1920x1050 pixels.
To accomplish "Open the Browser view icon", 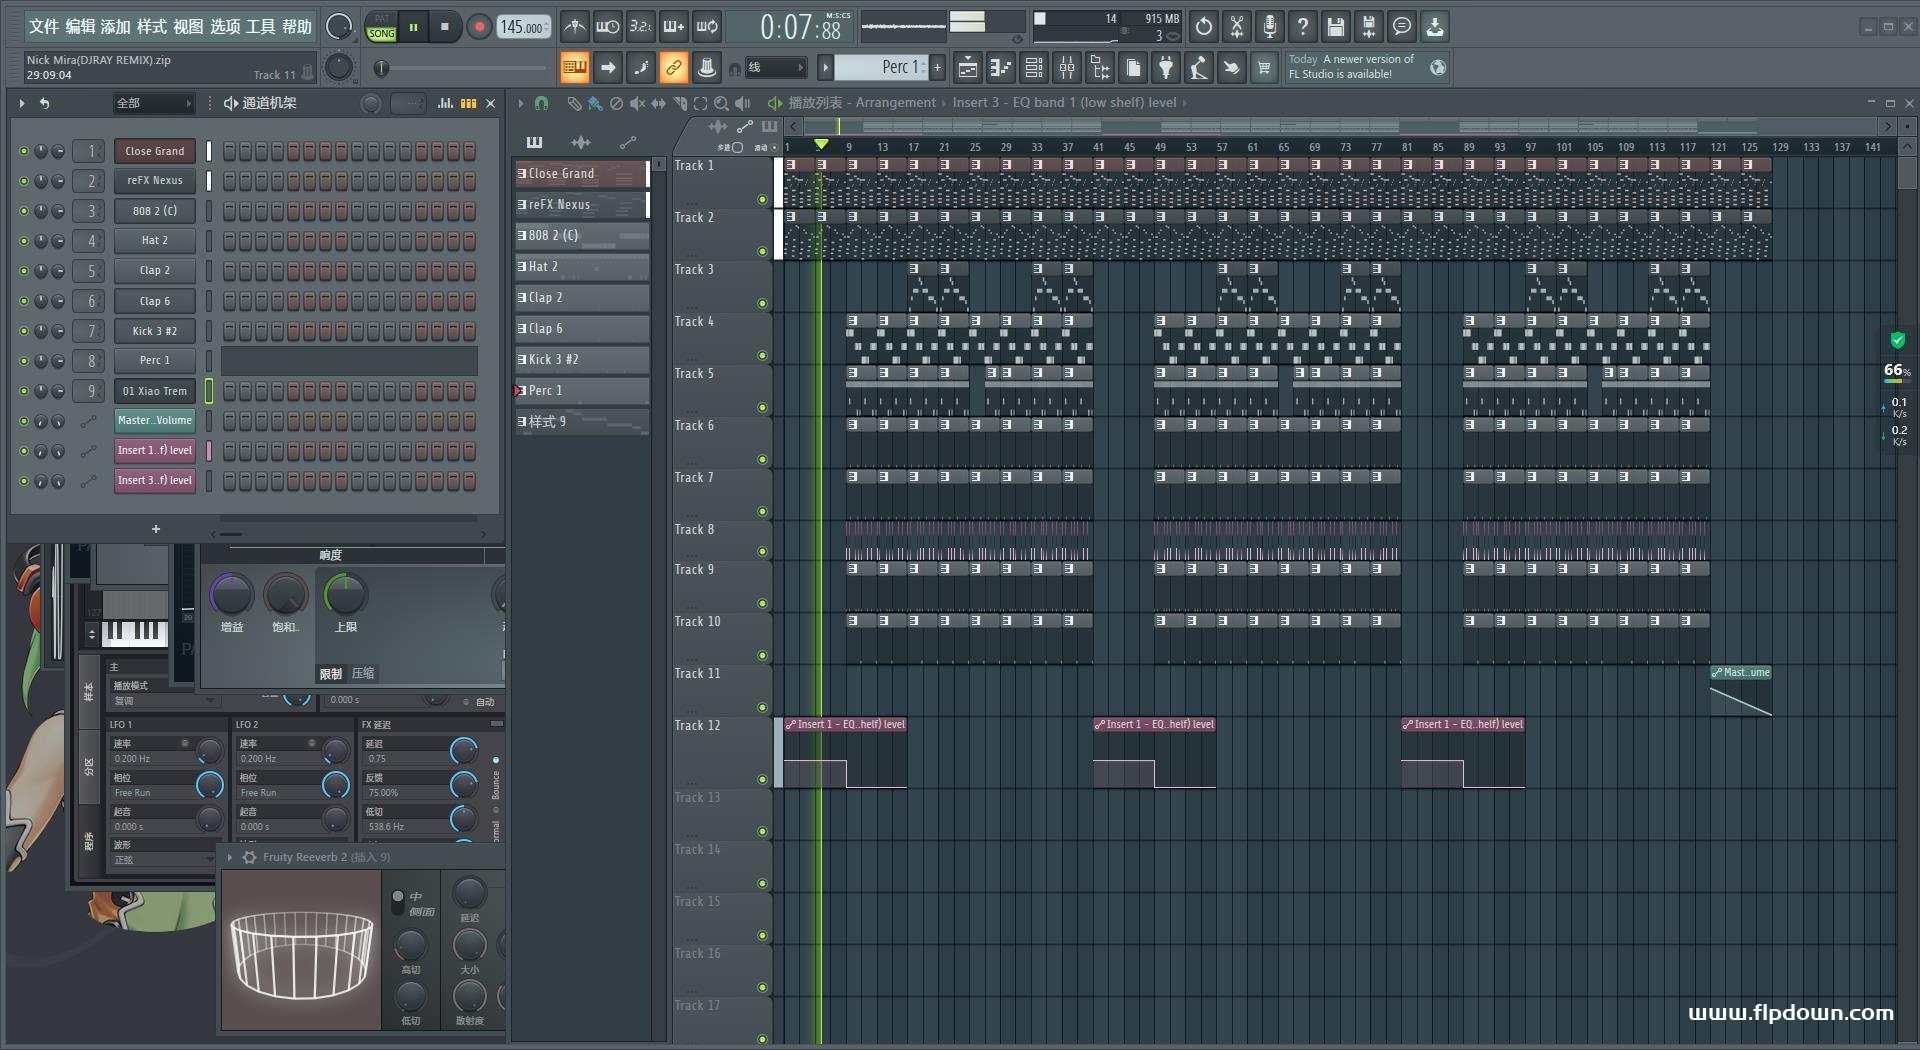I will [1100, 68].
